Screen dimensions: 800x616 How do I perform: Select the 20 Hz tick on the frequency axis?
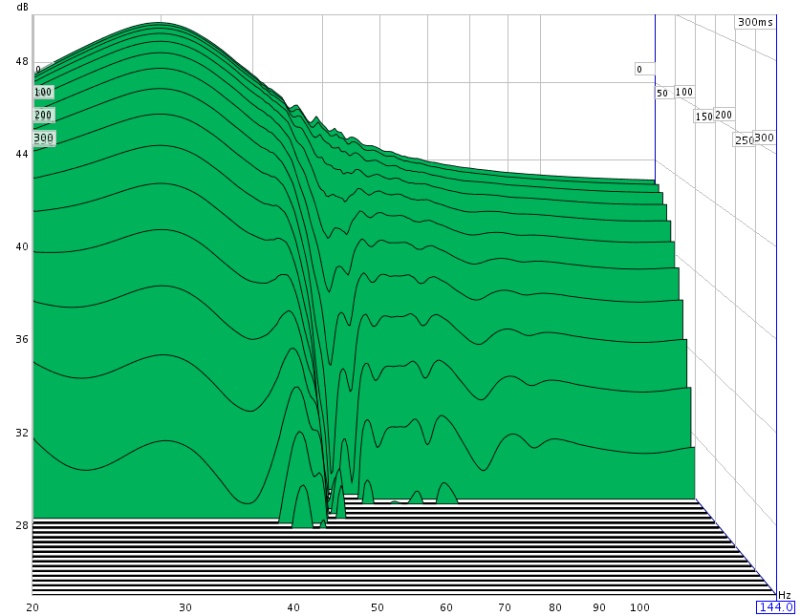tap(33, 607)
